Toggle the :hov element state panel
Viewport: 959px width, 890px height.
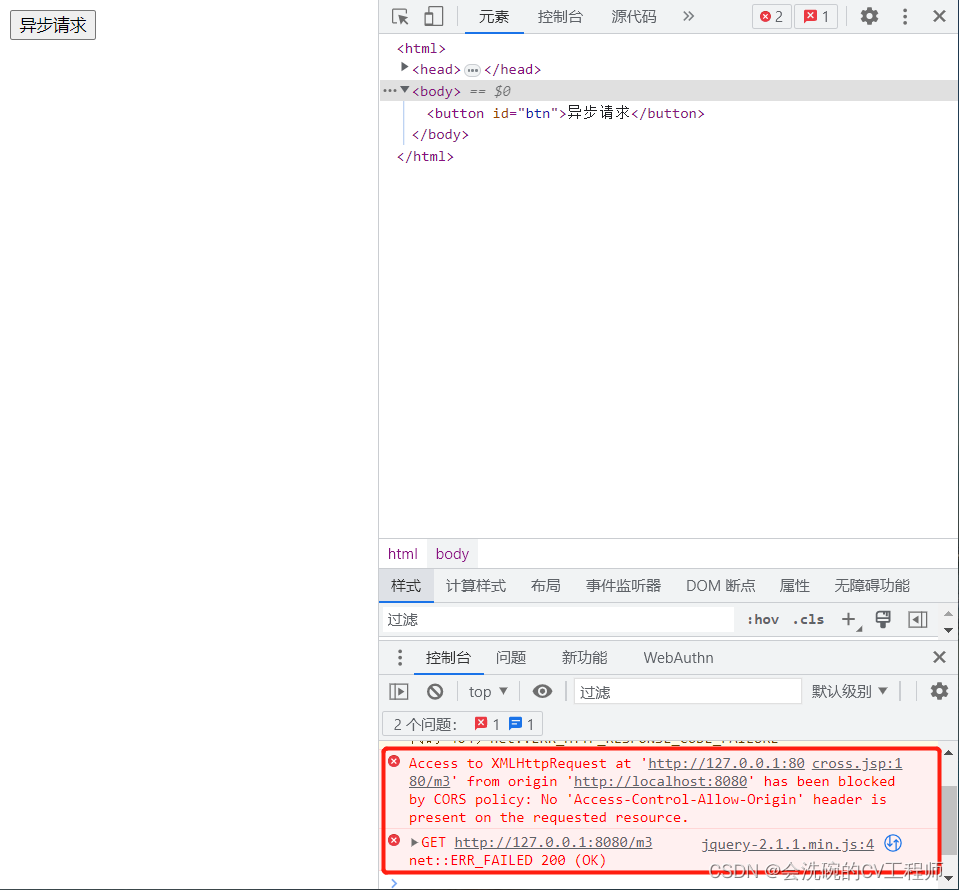(763, 620)
